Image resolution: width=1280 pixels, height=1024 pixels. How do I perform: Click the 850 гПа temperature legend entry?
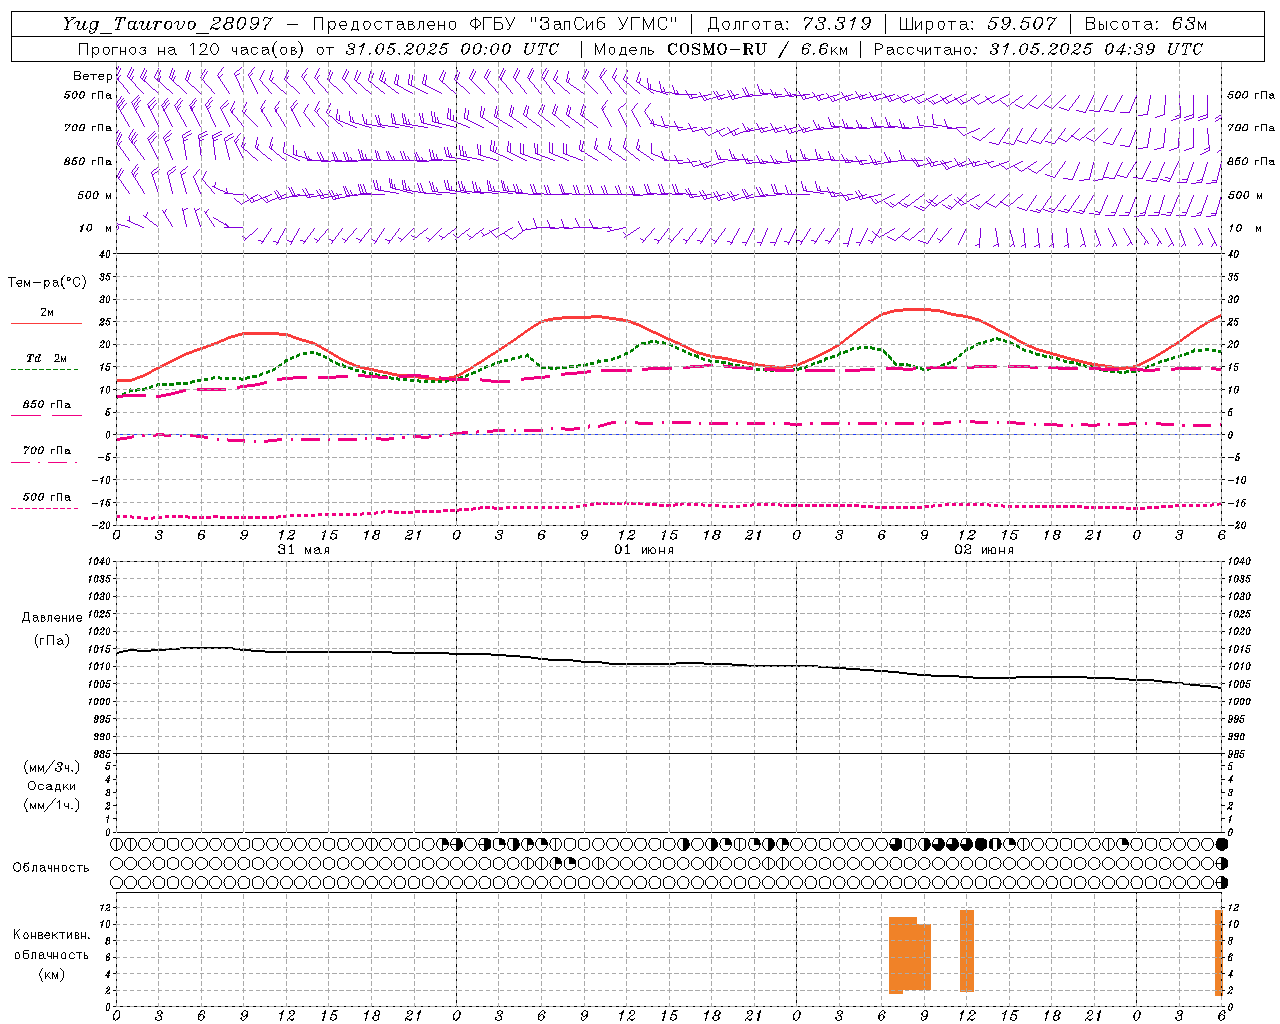click(x=46, y=405)
